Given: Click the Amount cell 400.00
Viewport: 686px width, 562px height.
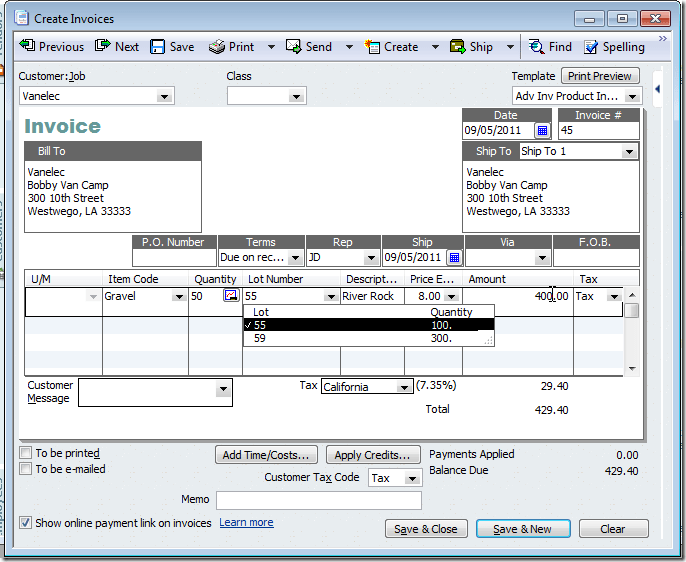Looking at the screenshot, I should click(x=517, y=296).
